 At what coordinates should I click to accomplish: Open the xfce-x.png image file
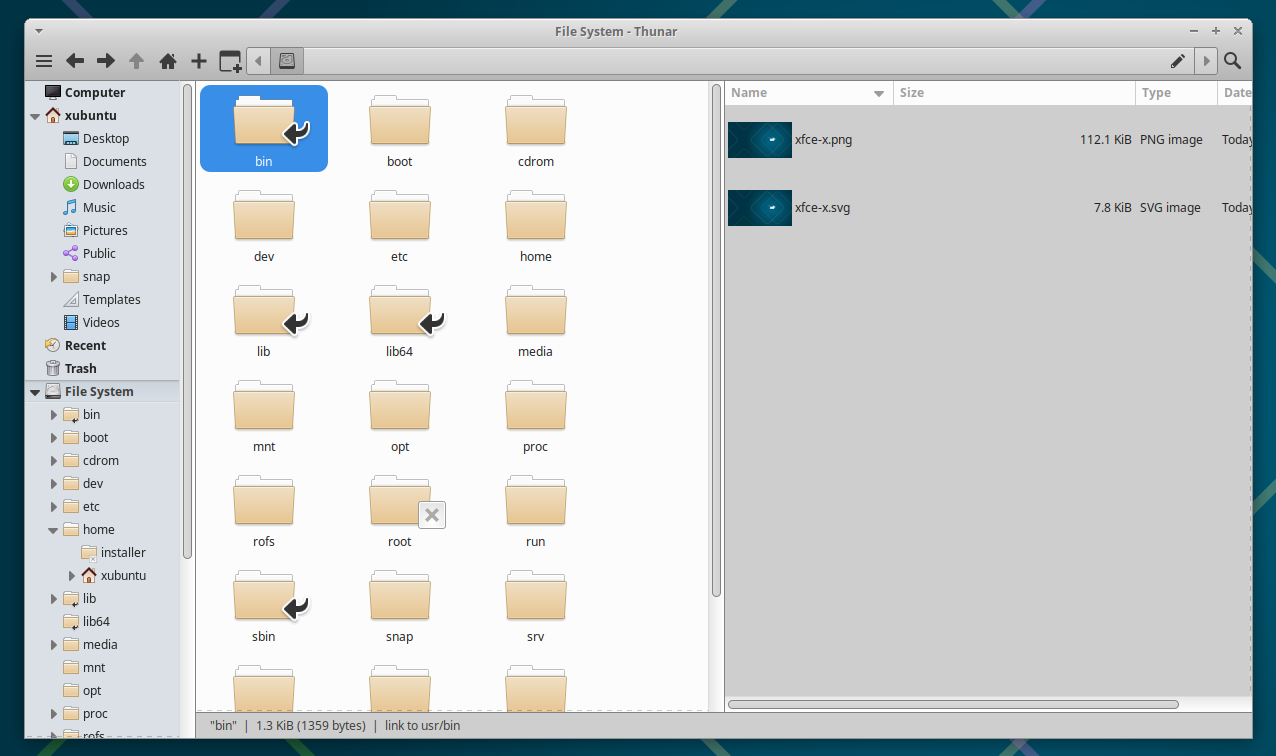point(822,139)
